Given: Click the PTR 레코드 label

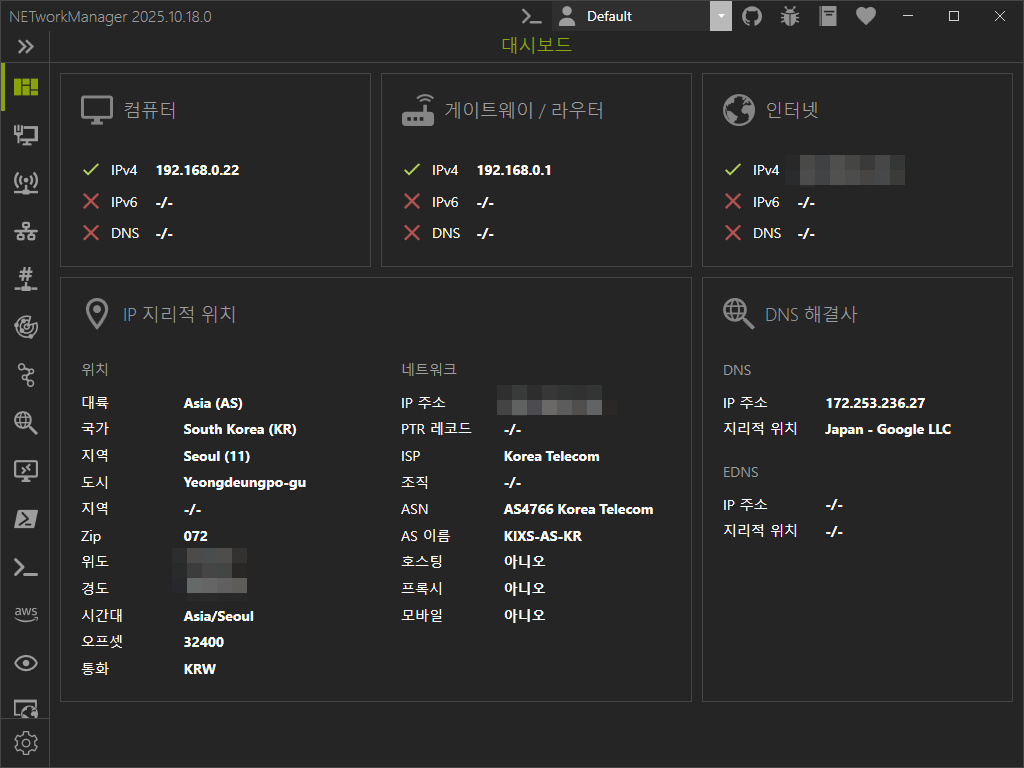Looking at the screenshot, I should 436,429.
